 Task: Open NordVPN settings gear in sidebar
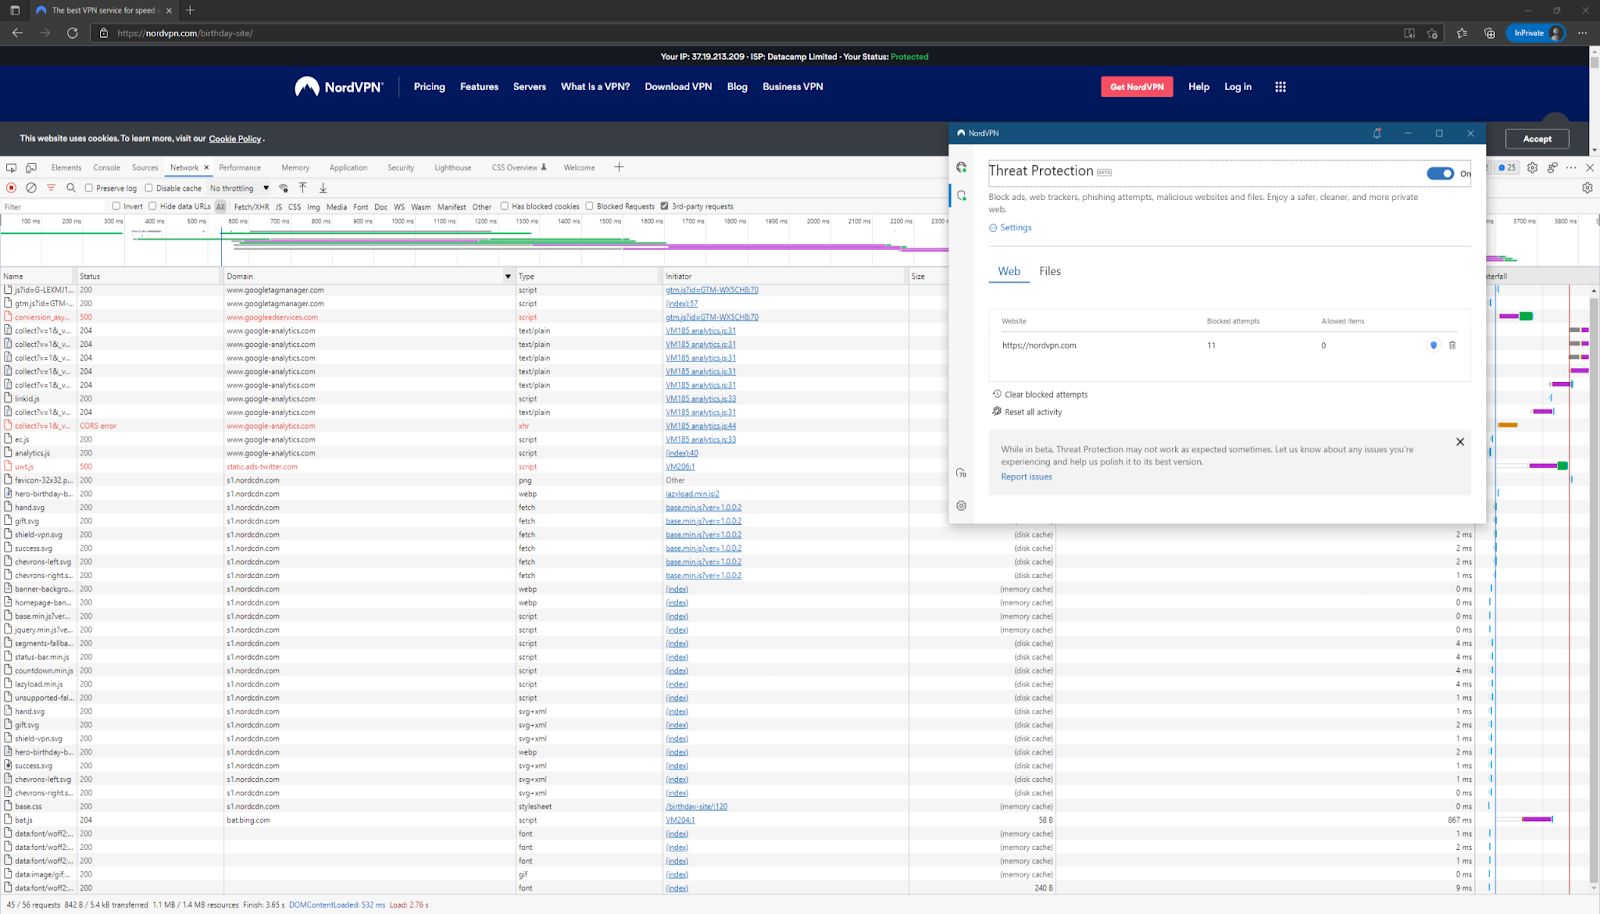pos(961,506)
